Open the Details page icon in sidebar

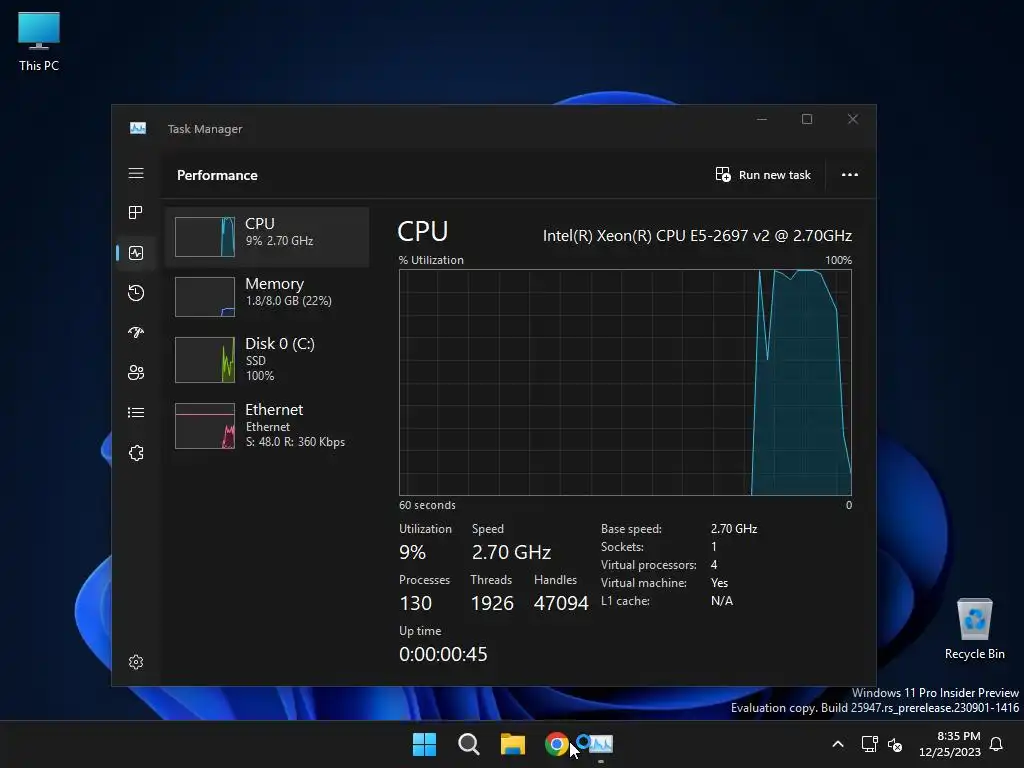(136, 412)
